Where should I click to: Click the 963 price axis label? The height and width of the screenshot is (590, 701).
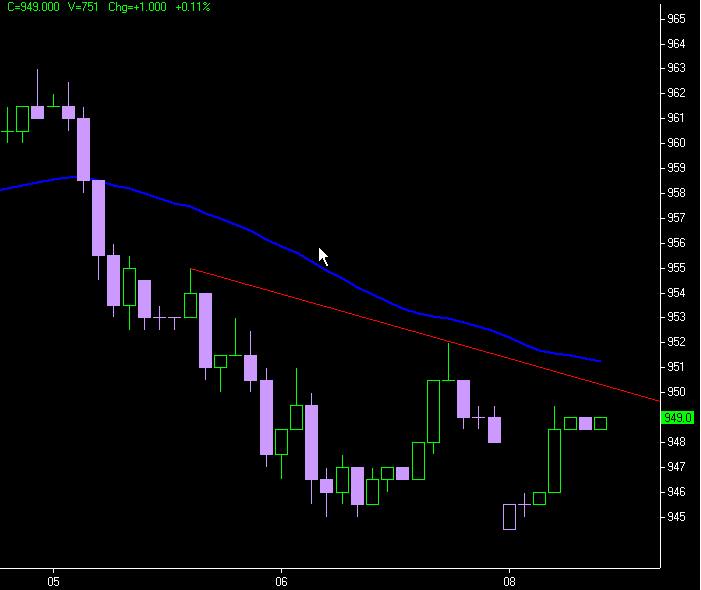[x=676, y=67]
